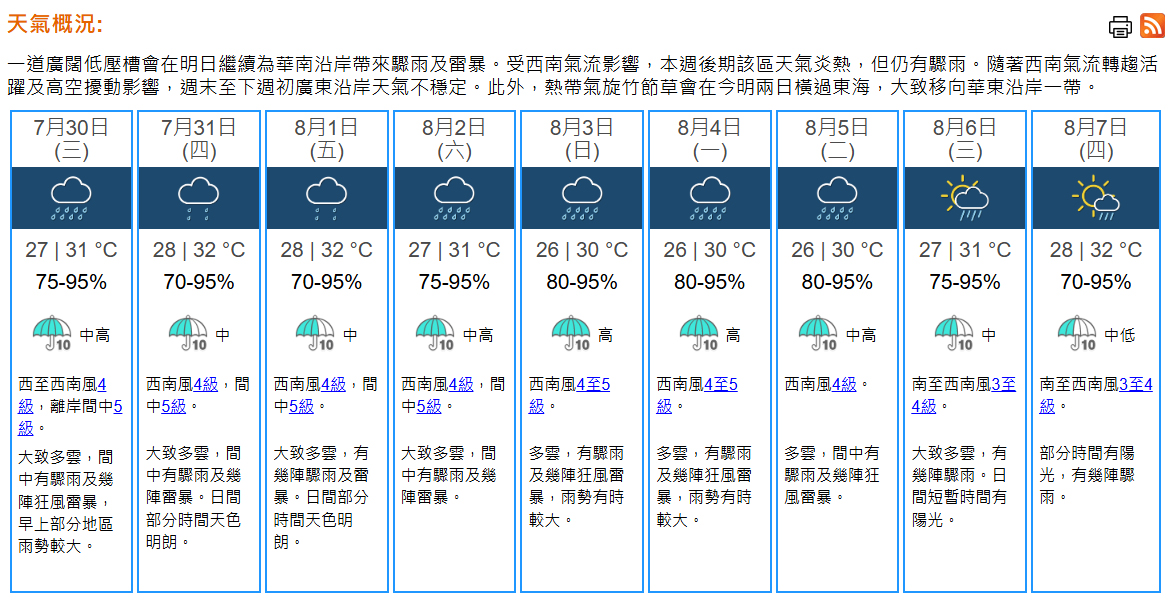1175x606 pixels.
Task: Open the 4級 wind link for July 30
Action: point(102,384)
